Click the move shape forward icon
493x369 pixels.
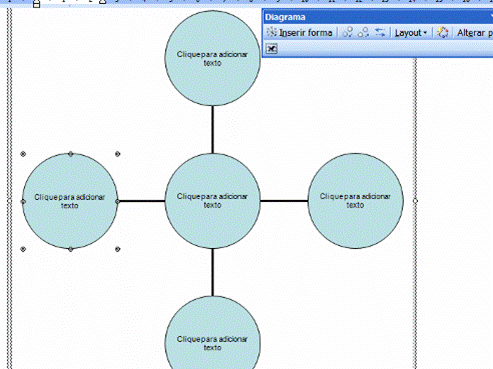pos(363,33)
